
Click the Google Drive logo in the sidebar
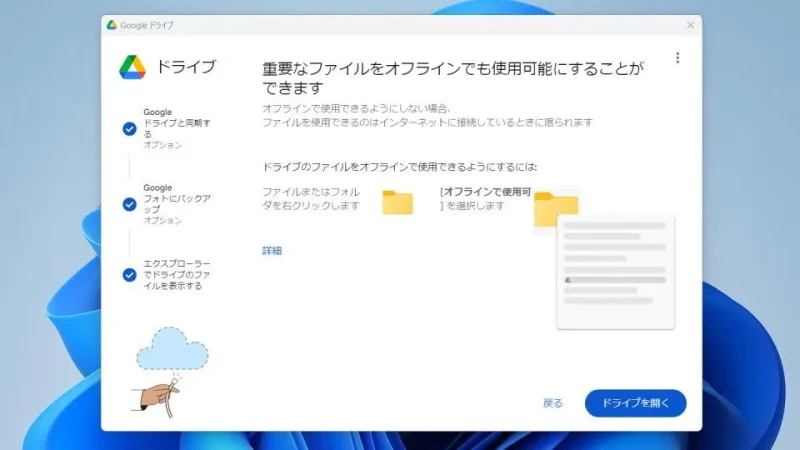tap(133, 67)
